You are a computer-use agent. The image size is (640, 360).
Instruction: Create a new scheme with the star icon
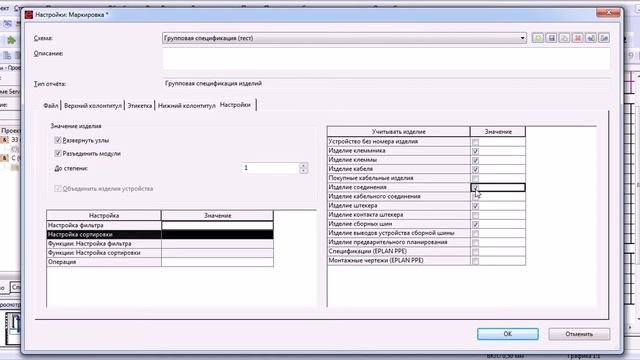(538, 38)
